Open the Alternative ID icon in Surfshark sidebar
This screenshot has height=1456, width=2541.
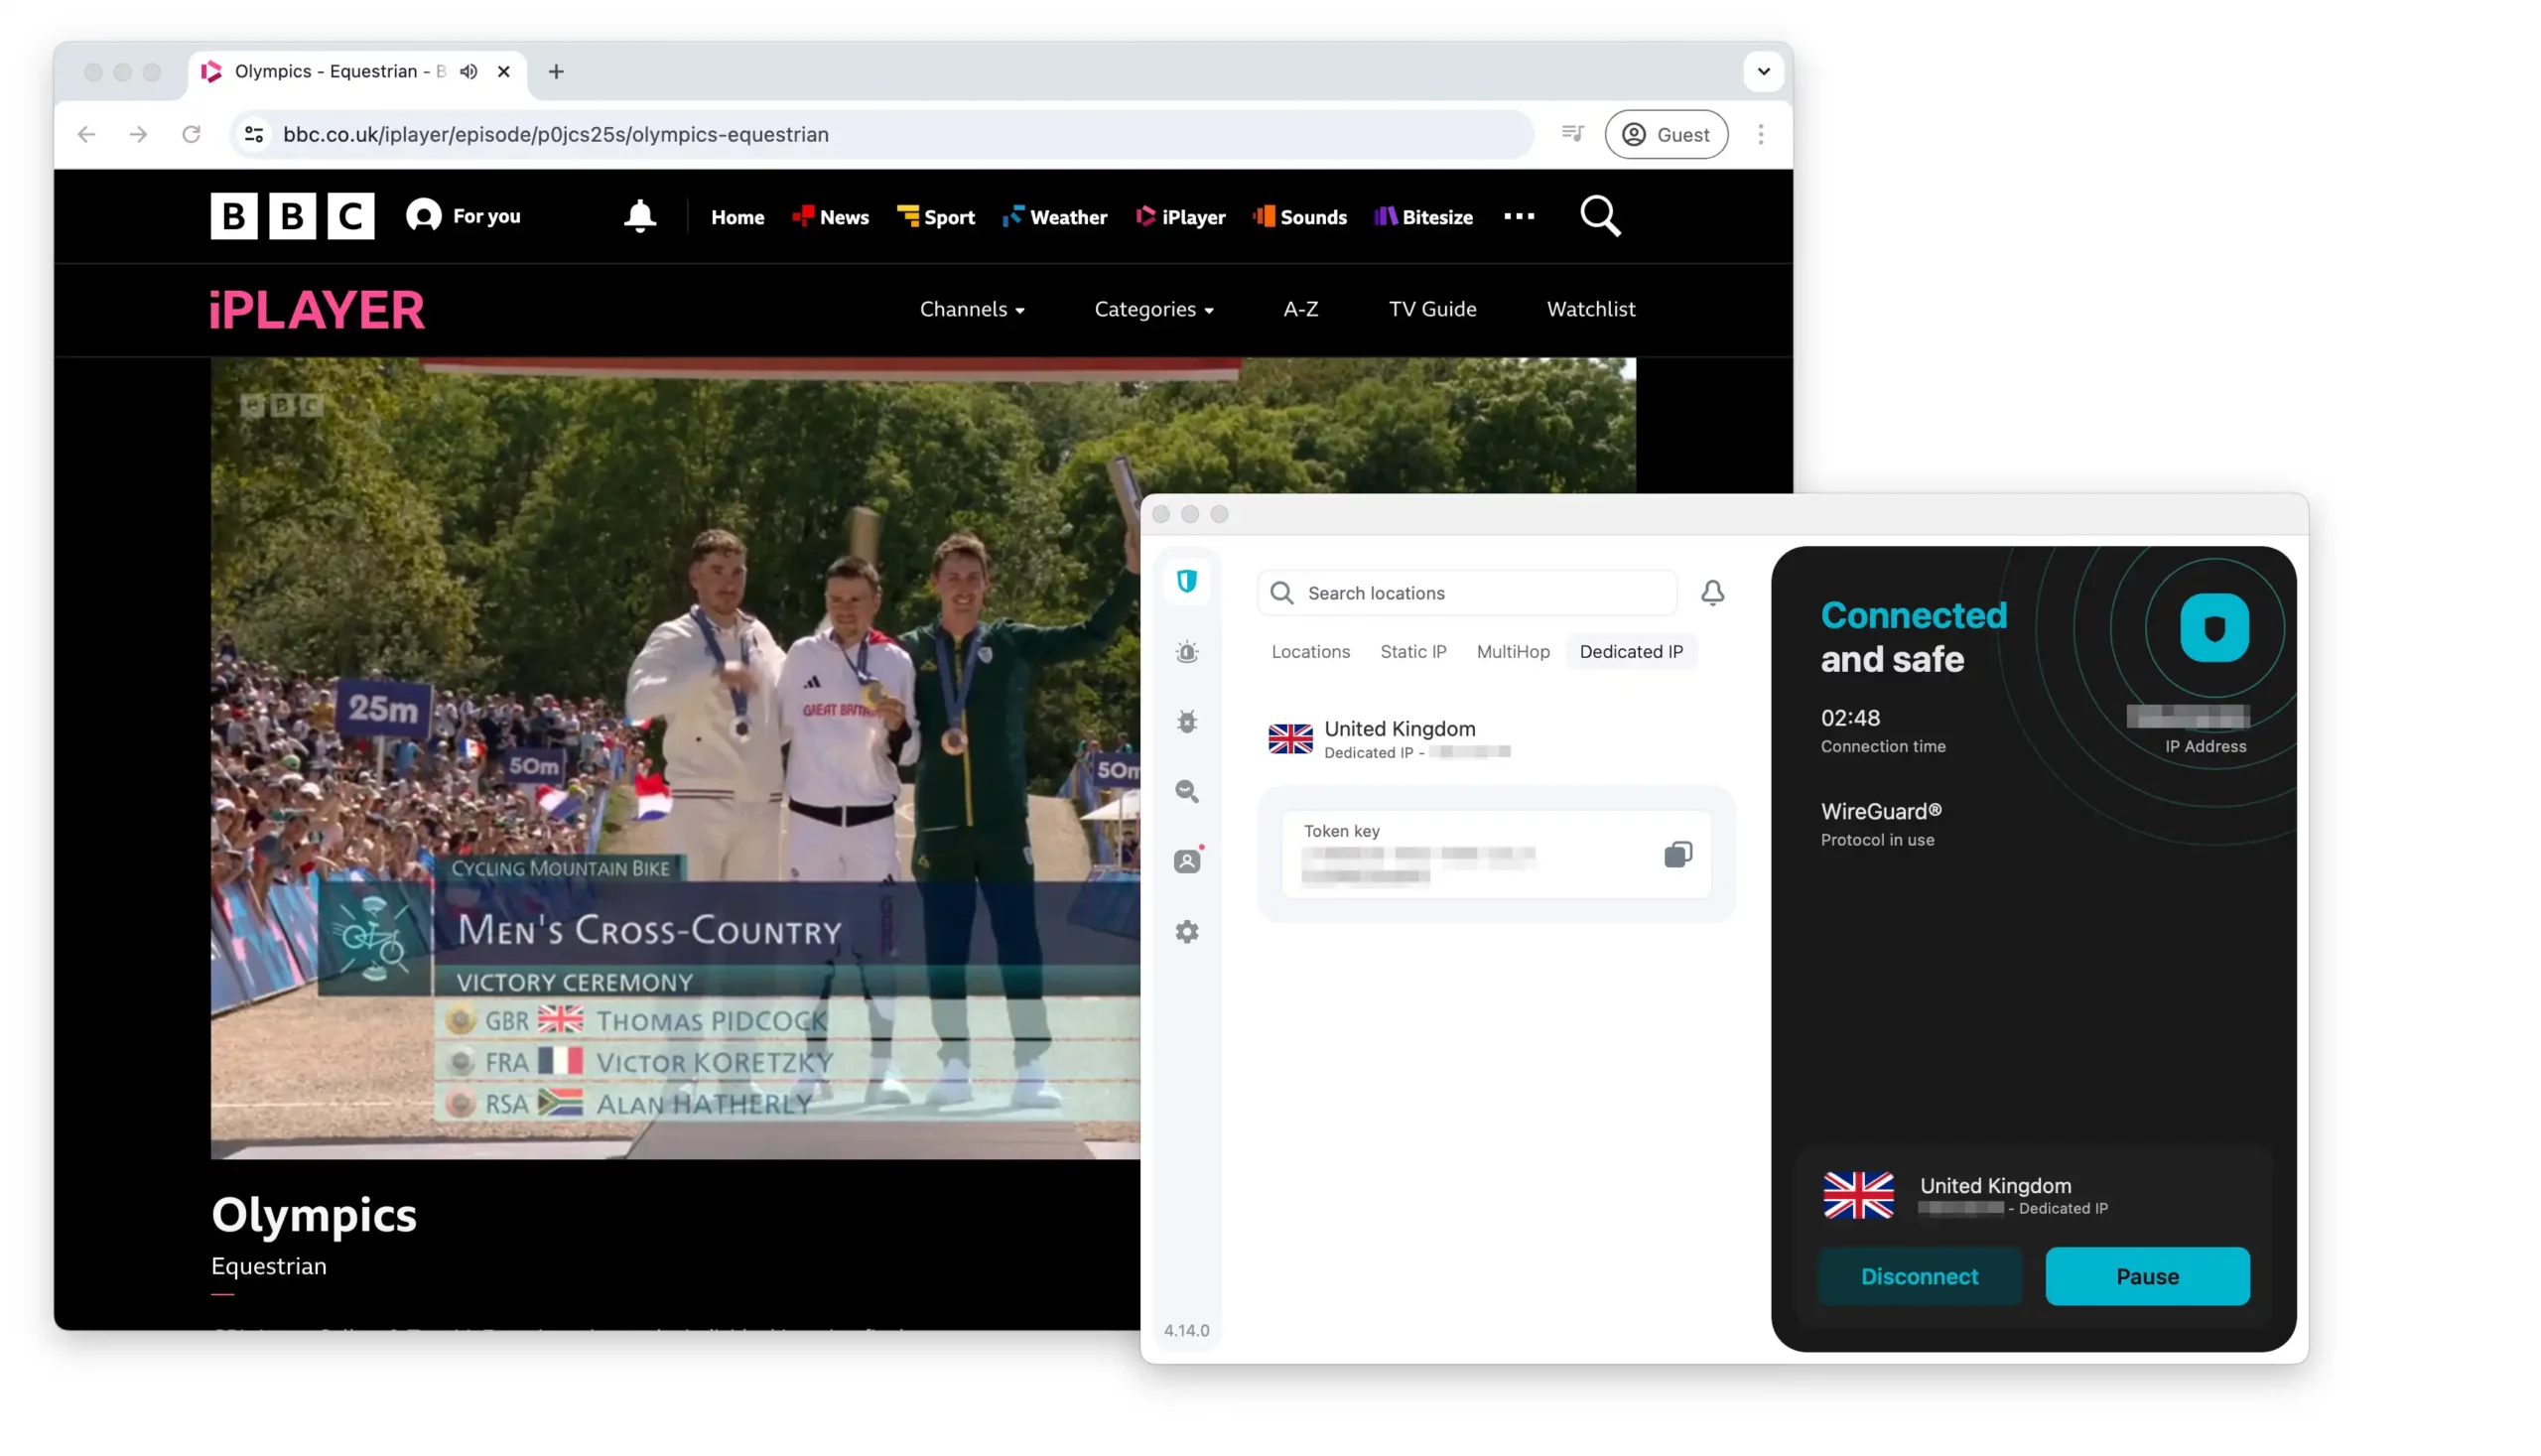[1187, 861]
